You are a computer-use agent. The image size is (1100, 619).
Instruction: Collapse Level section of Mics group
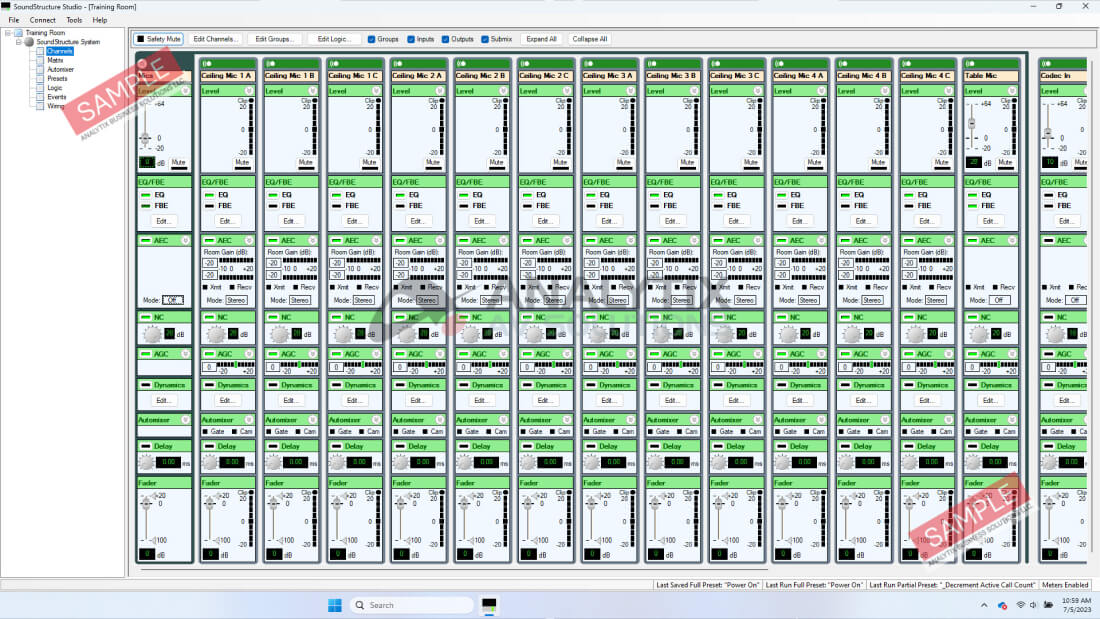185,91
